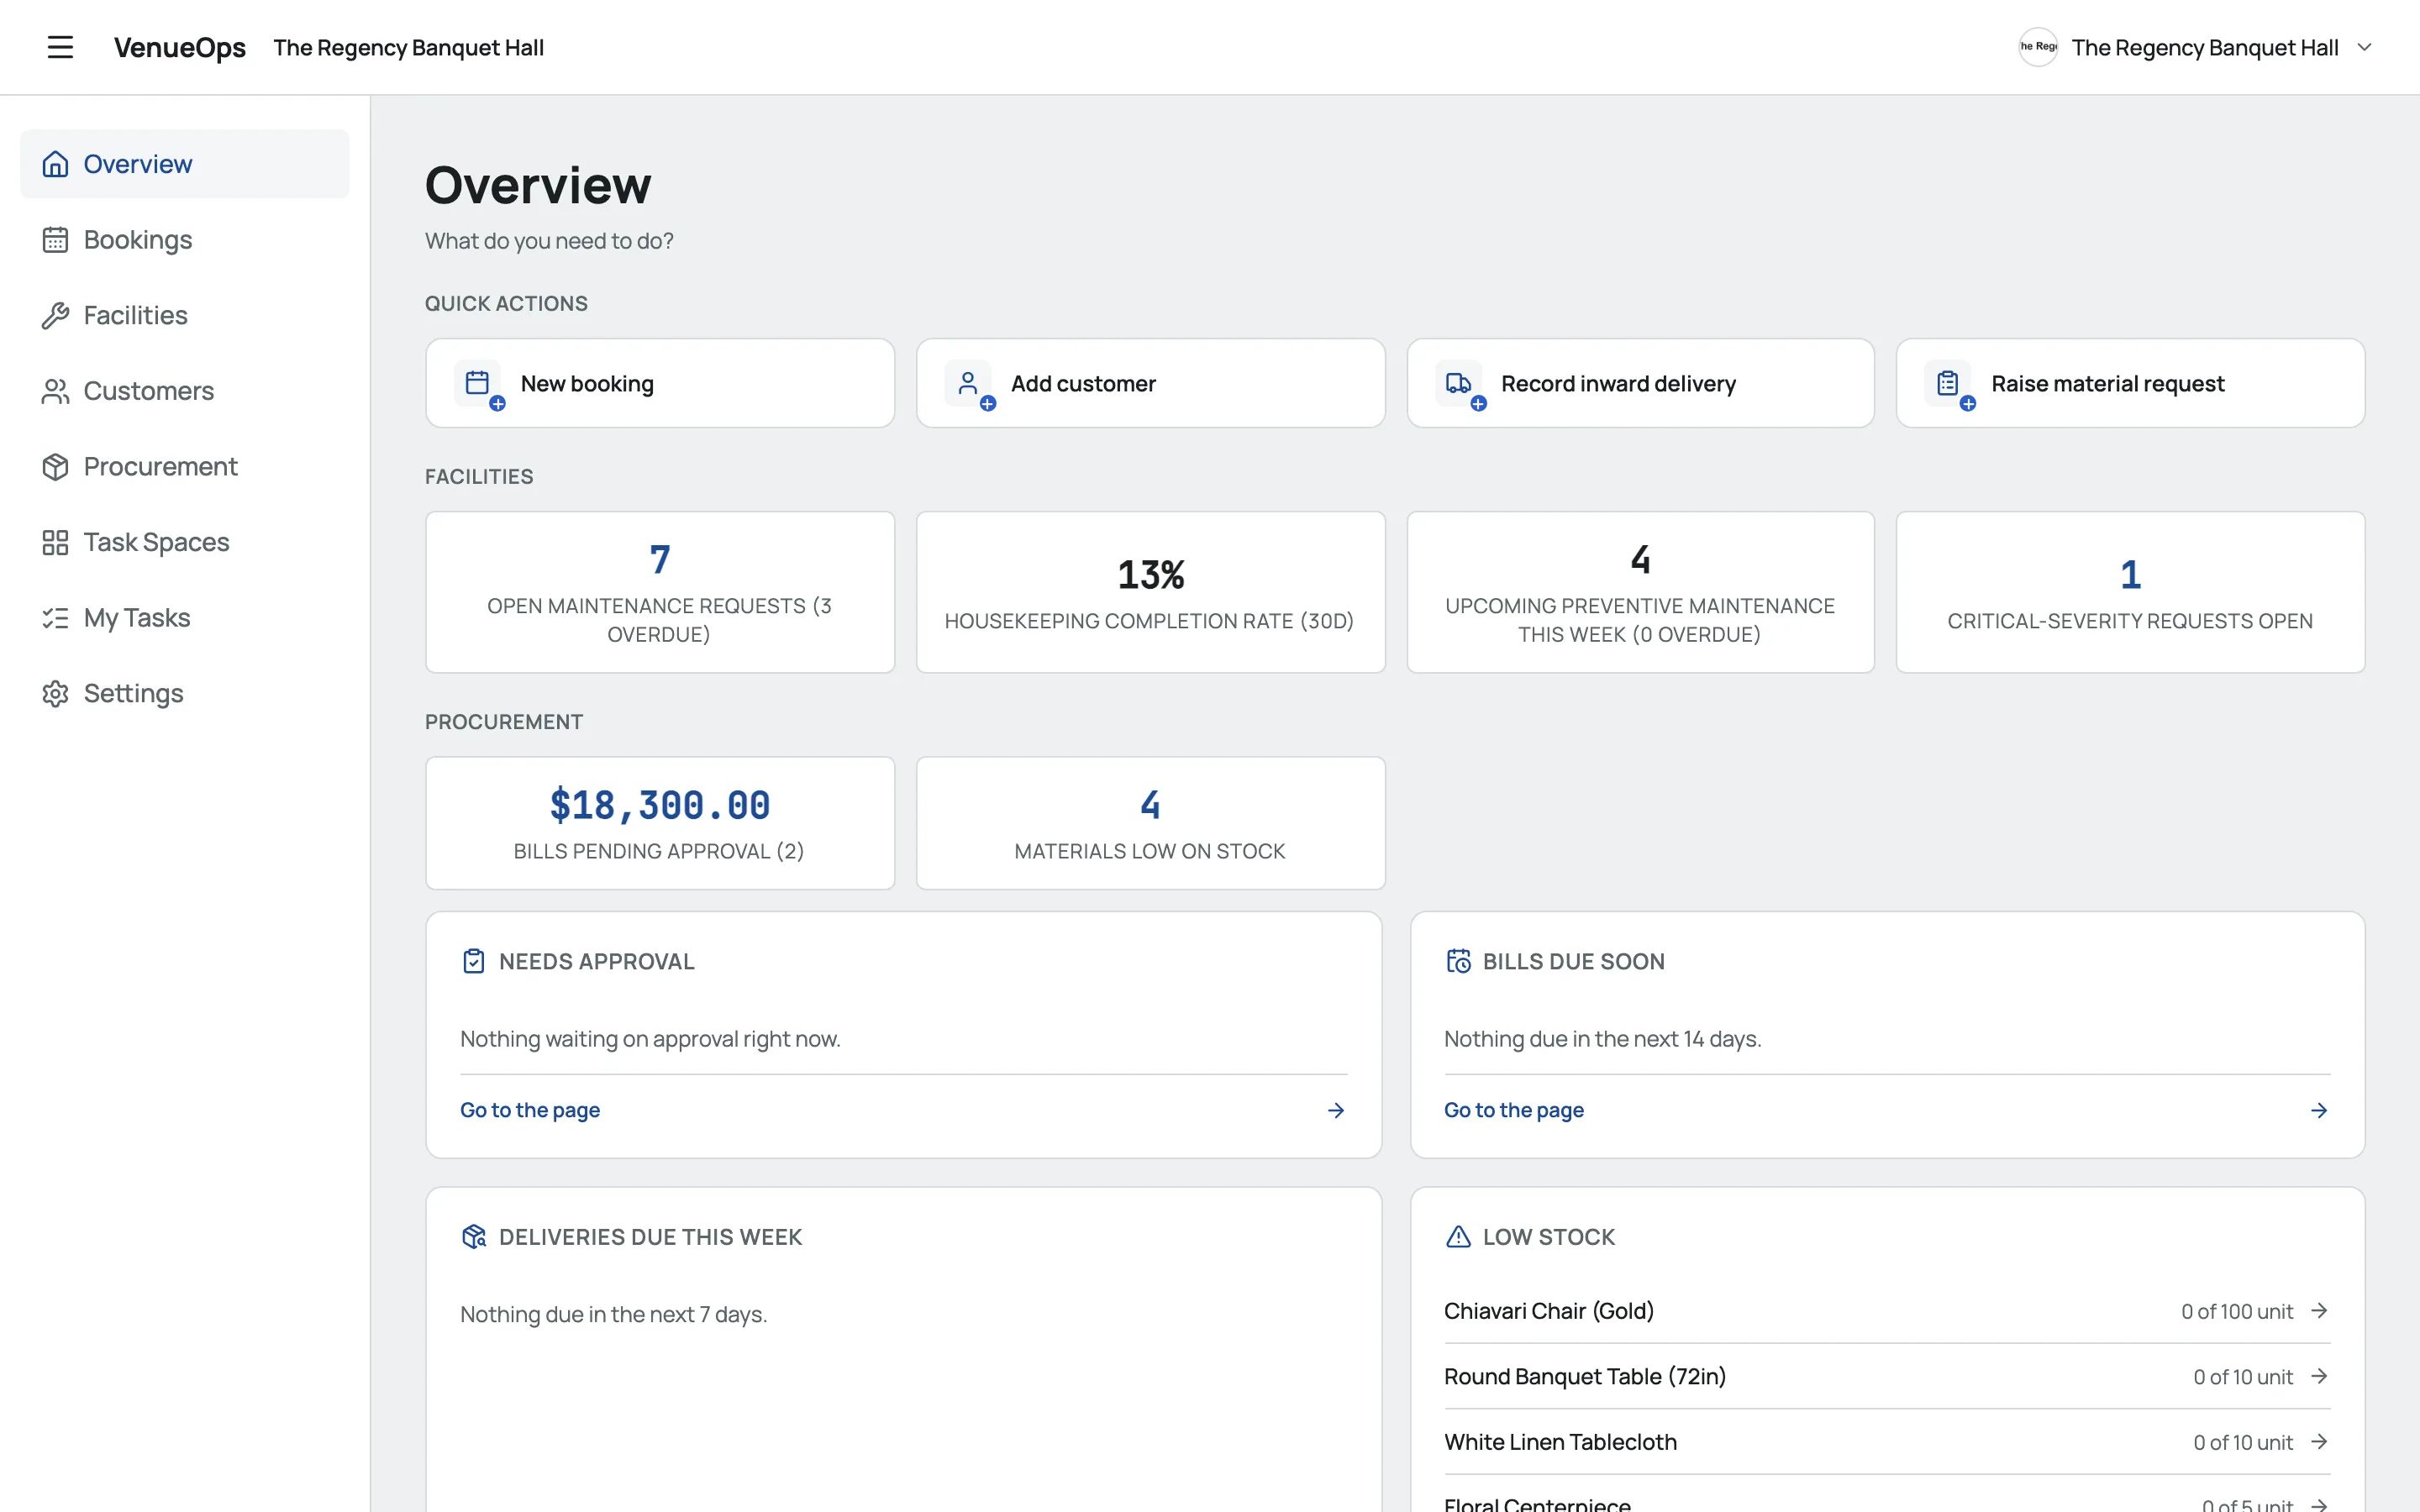Click the Bookings calendar icon

[x=55, y=240]
